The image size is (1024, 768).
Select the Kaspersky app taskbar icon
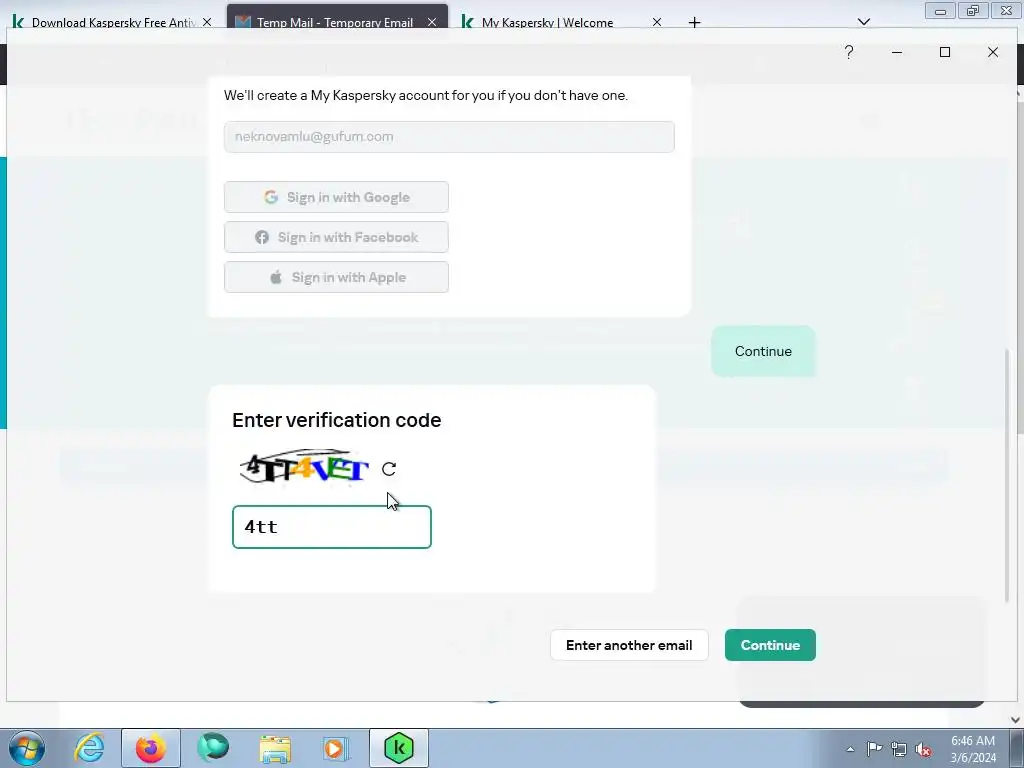[399, 748]
